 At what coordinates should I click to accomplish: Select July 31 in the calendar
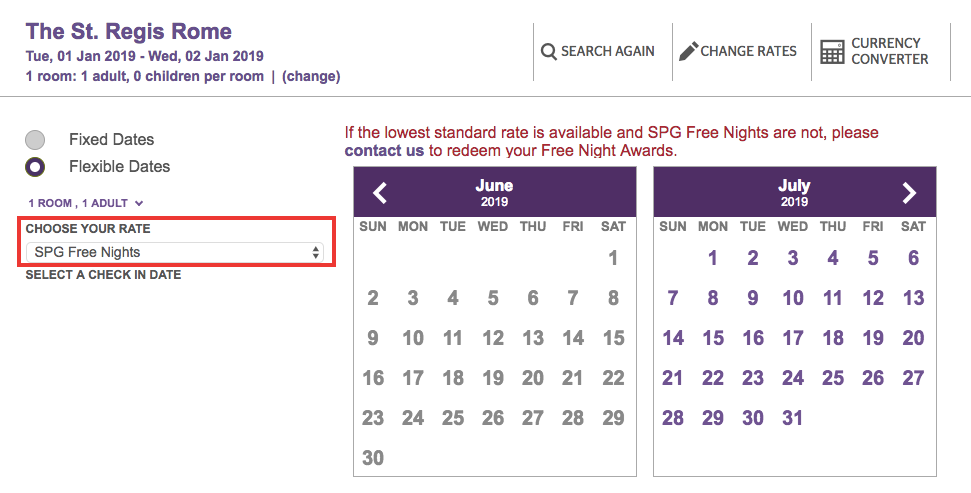pyautogui.click(x=793, y=418)
